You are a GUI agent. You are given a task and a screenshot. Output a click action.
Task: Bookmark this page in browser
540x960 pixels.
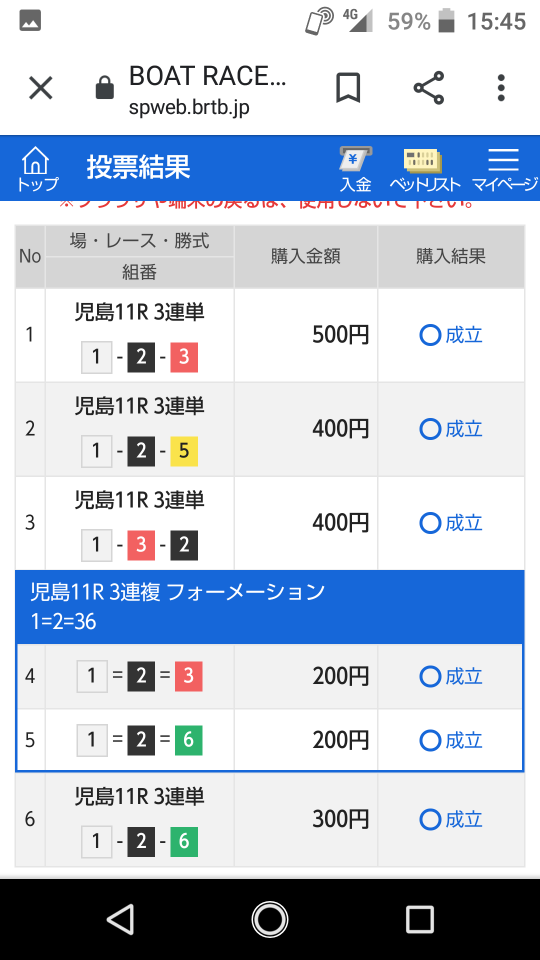[x=348, y=88]
